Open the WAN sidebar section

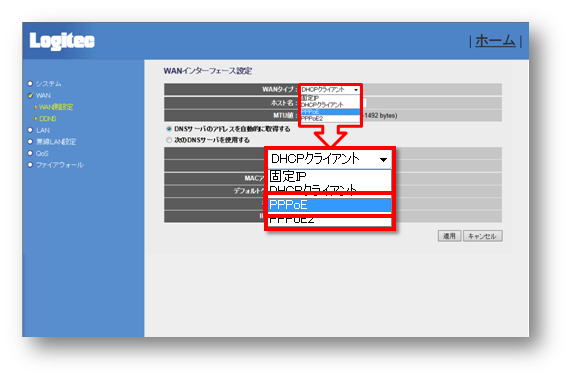pyautogui.click(x=43, y=95)
